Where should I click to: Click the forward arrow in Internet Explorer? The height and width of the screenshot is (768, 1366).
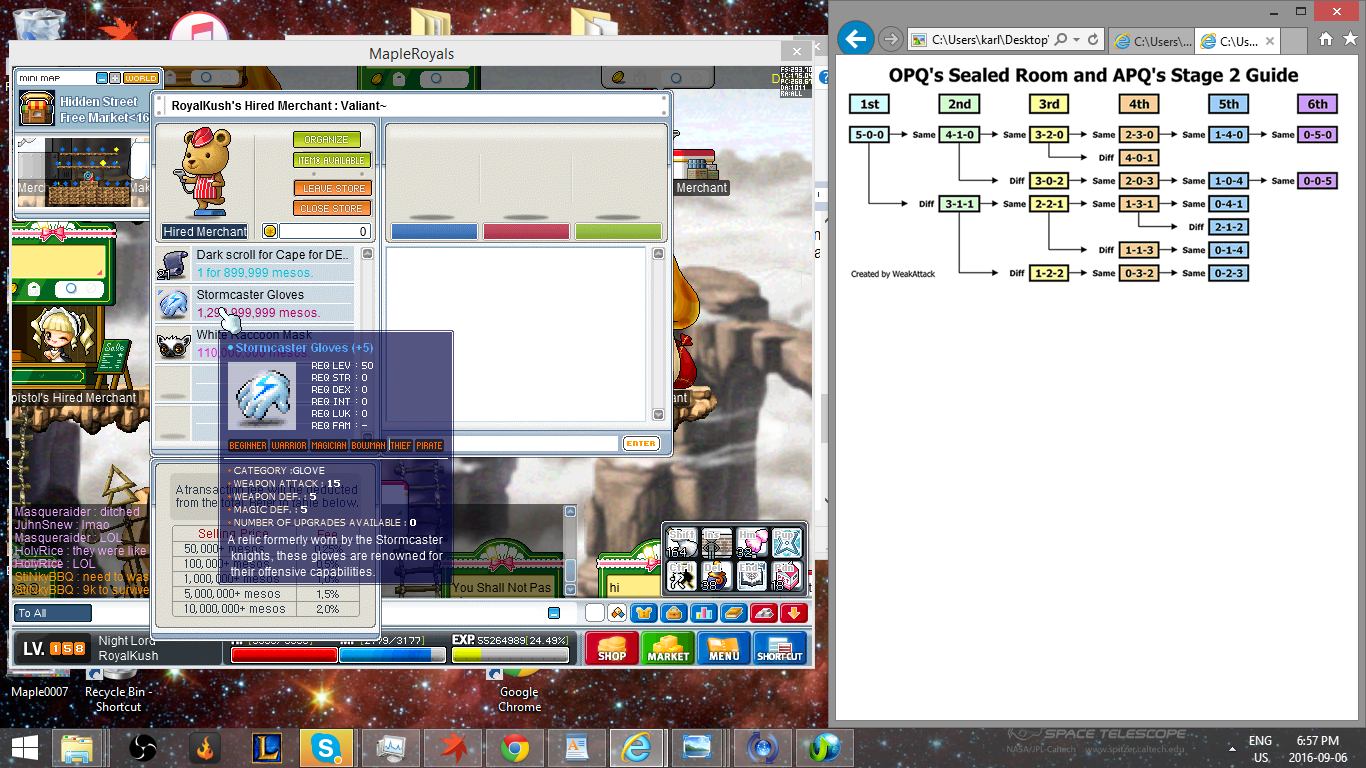tap(890, 39)
